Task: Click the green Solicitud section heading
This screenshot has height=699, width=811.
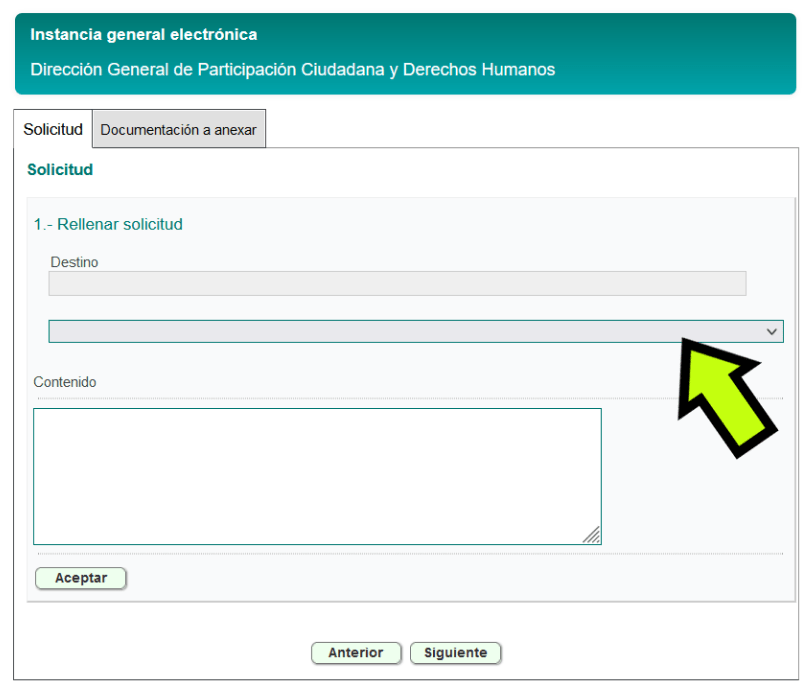Action: (60, 170)
